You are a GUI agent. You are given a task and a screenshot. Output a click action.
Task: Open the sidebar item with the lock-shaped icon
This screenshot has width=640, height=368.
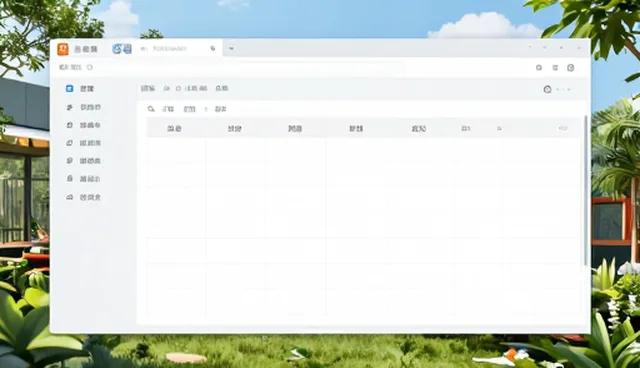point(83,179)
